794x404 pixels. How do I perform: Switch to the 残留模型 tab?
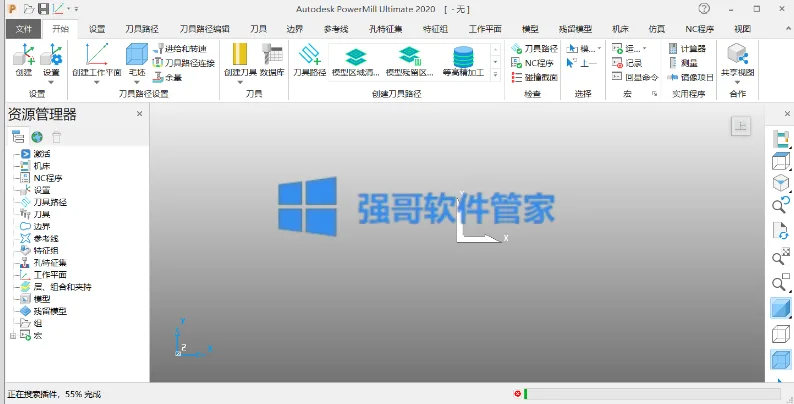[575, 29]
